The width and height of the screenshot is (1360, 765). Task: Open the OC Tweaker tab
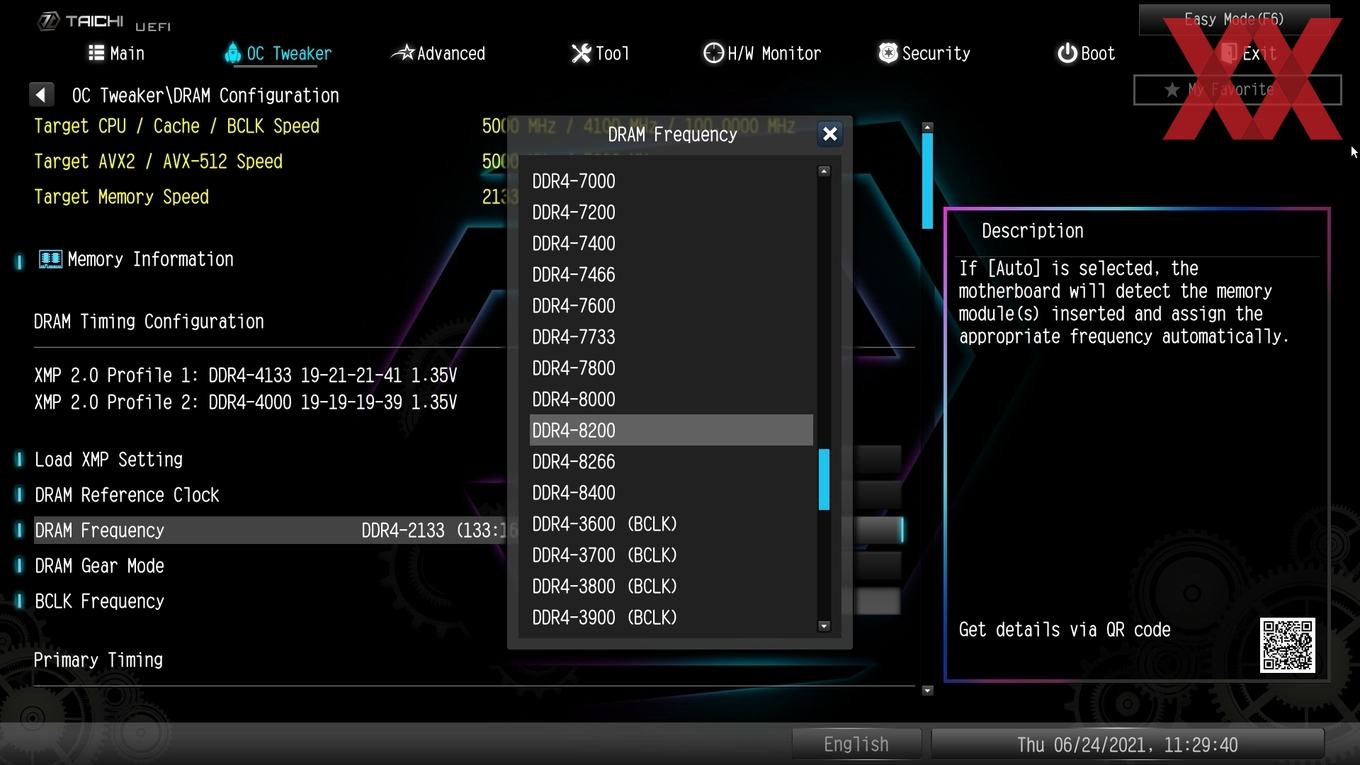click(278, 53)
